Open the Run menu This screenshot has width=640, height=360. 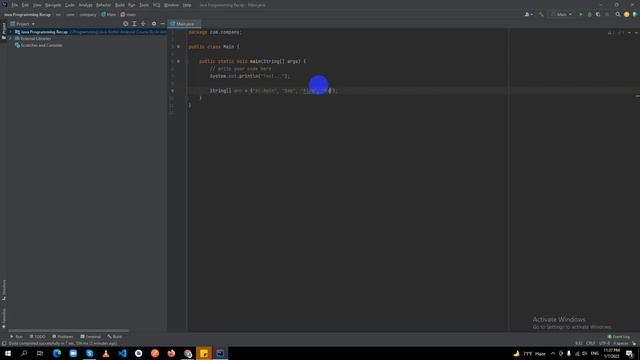(131, 5)
